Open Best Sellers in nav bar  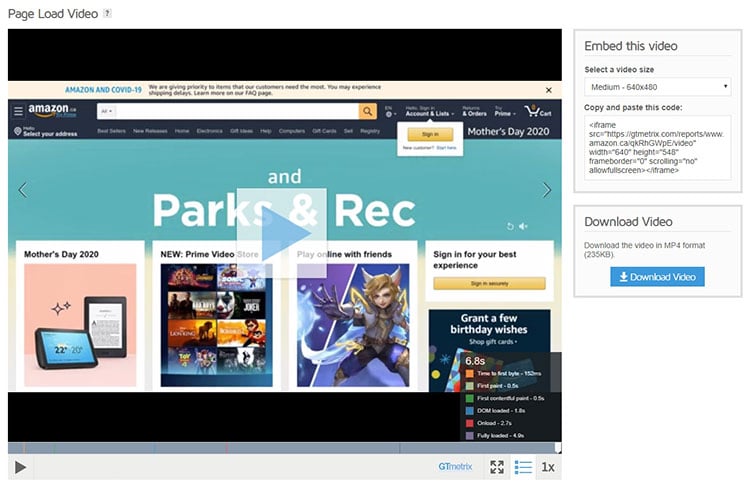point(111,131)
